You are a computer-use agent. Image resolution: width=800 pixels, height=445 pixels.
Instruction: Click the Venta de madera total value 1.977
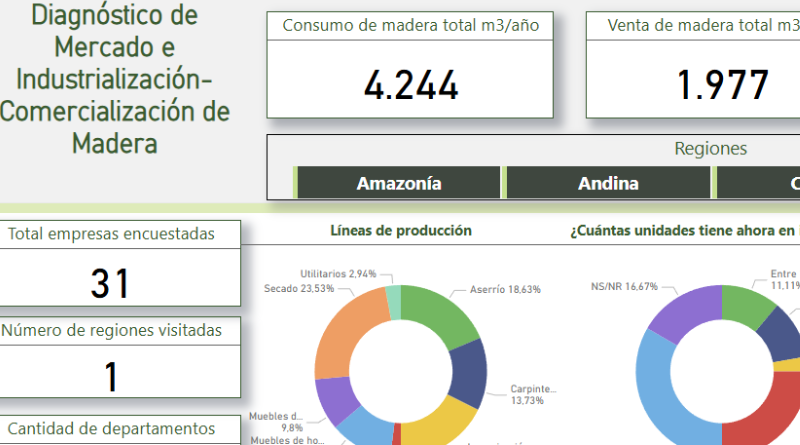(x=722, y=86)
